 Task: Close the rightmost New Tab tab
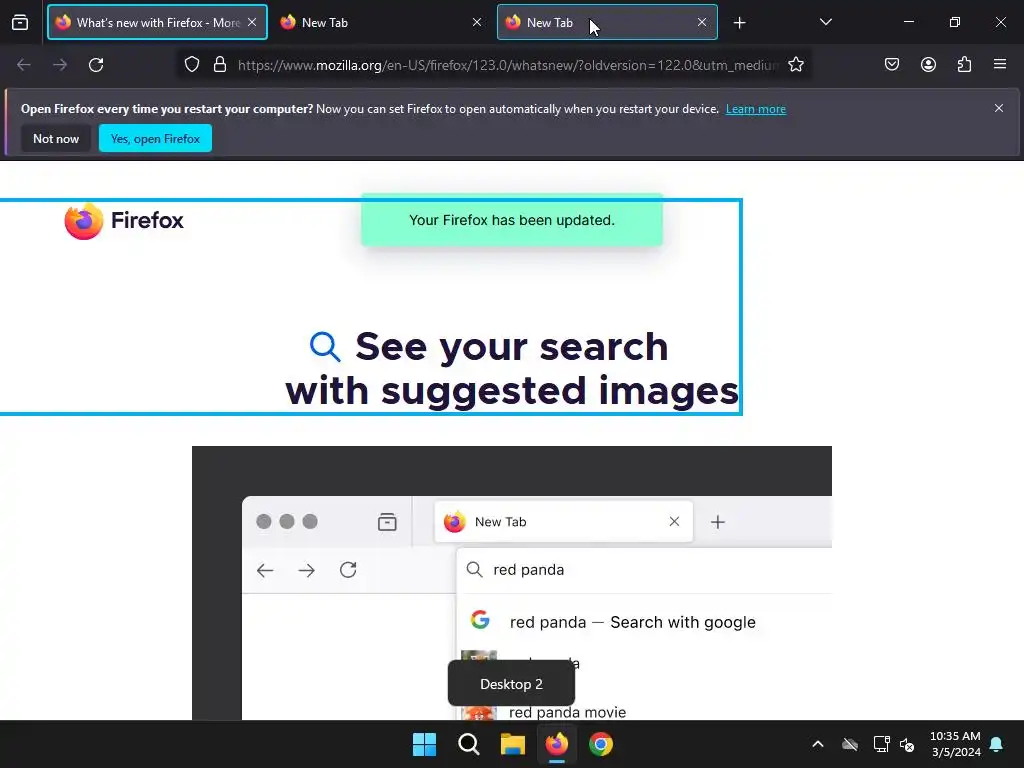pos(702,22)
